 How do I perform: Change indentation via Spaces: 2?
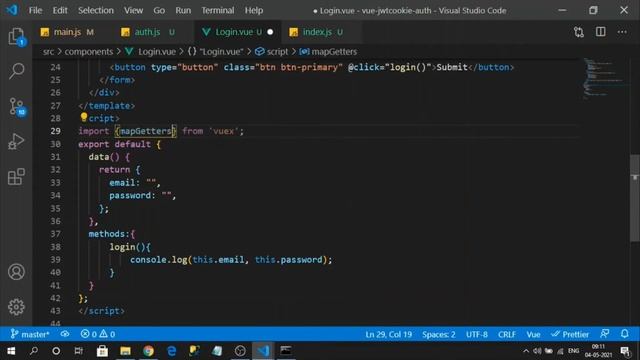tap(439, 334)
